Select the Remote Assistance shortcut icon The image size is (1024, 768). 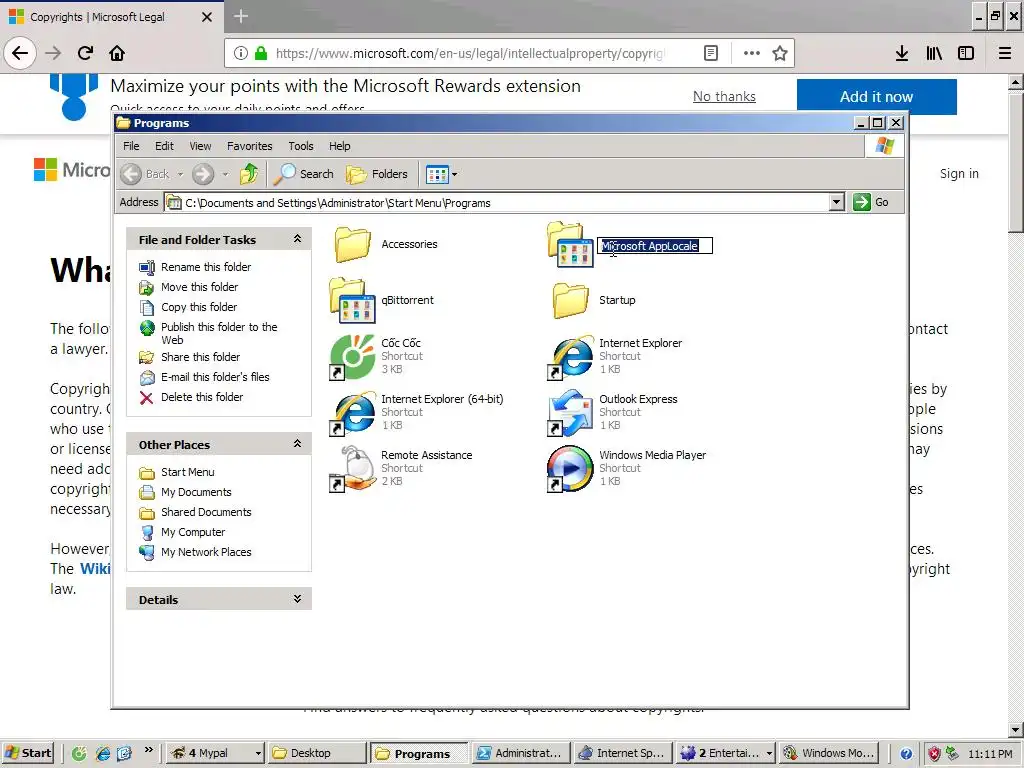point(353,469)
